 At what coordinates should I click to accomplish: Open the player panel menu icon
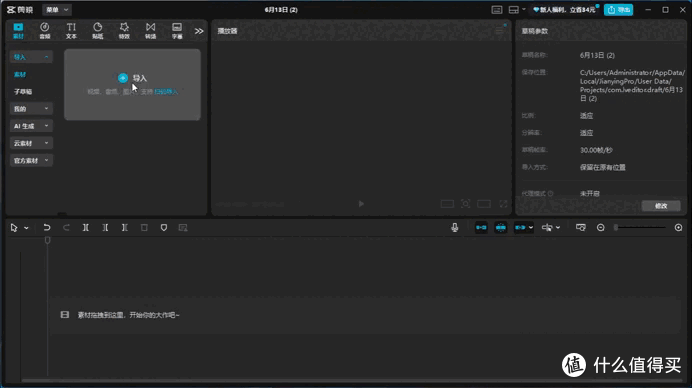click(x=499, y=31)
